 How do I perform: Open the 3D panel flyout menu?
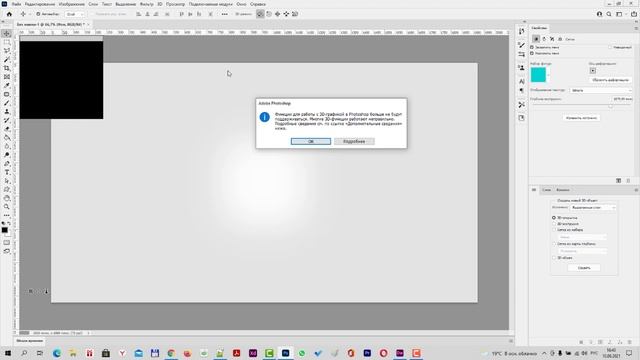click(636, 190)
